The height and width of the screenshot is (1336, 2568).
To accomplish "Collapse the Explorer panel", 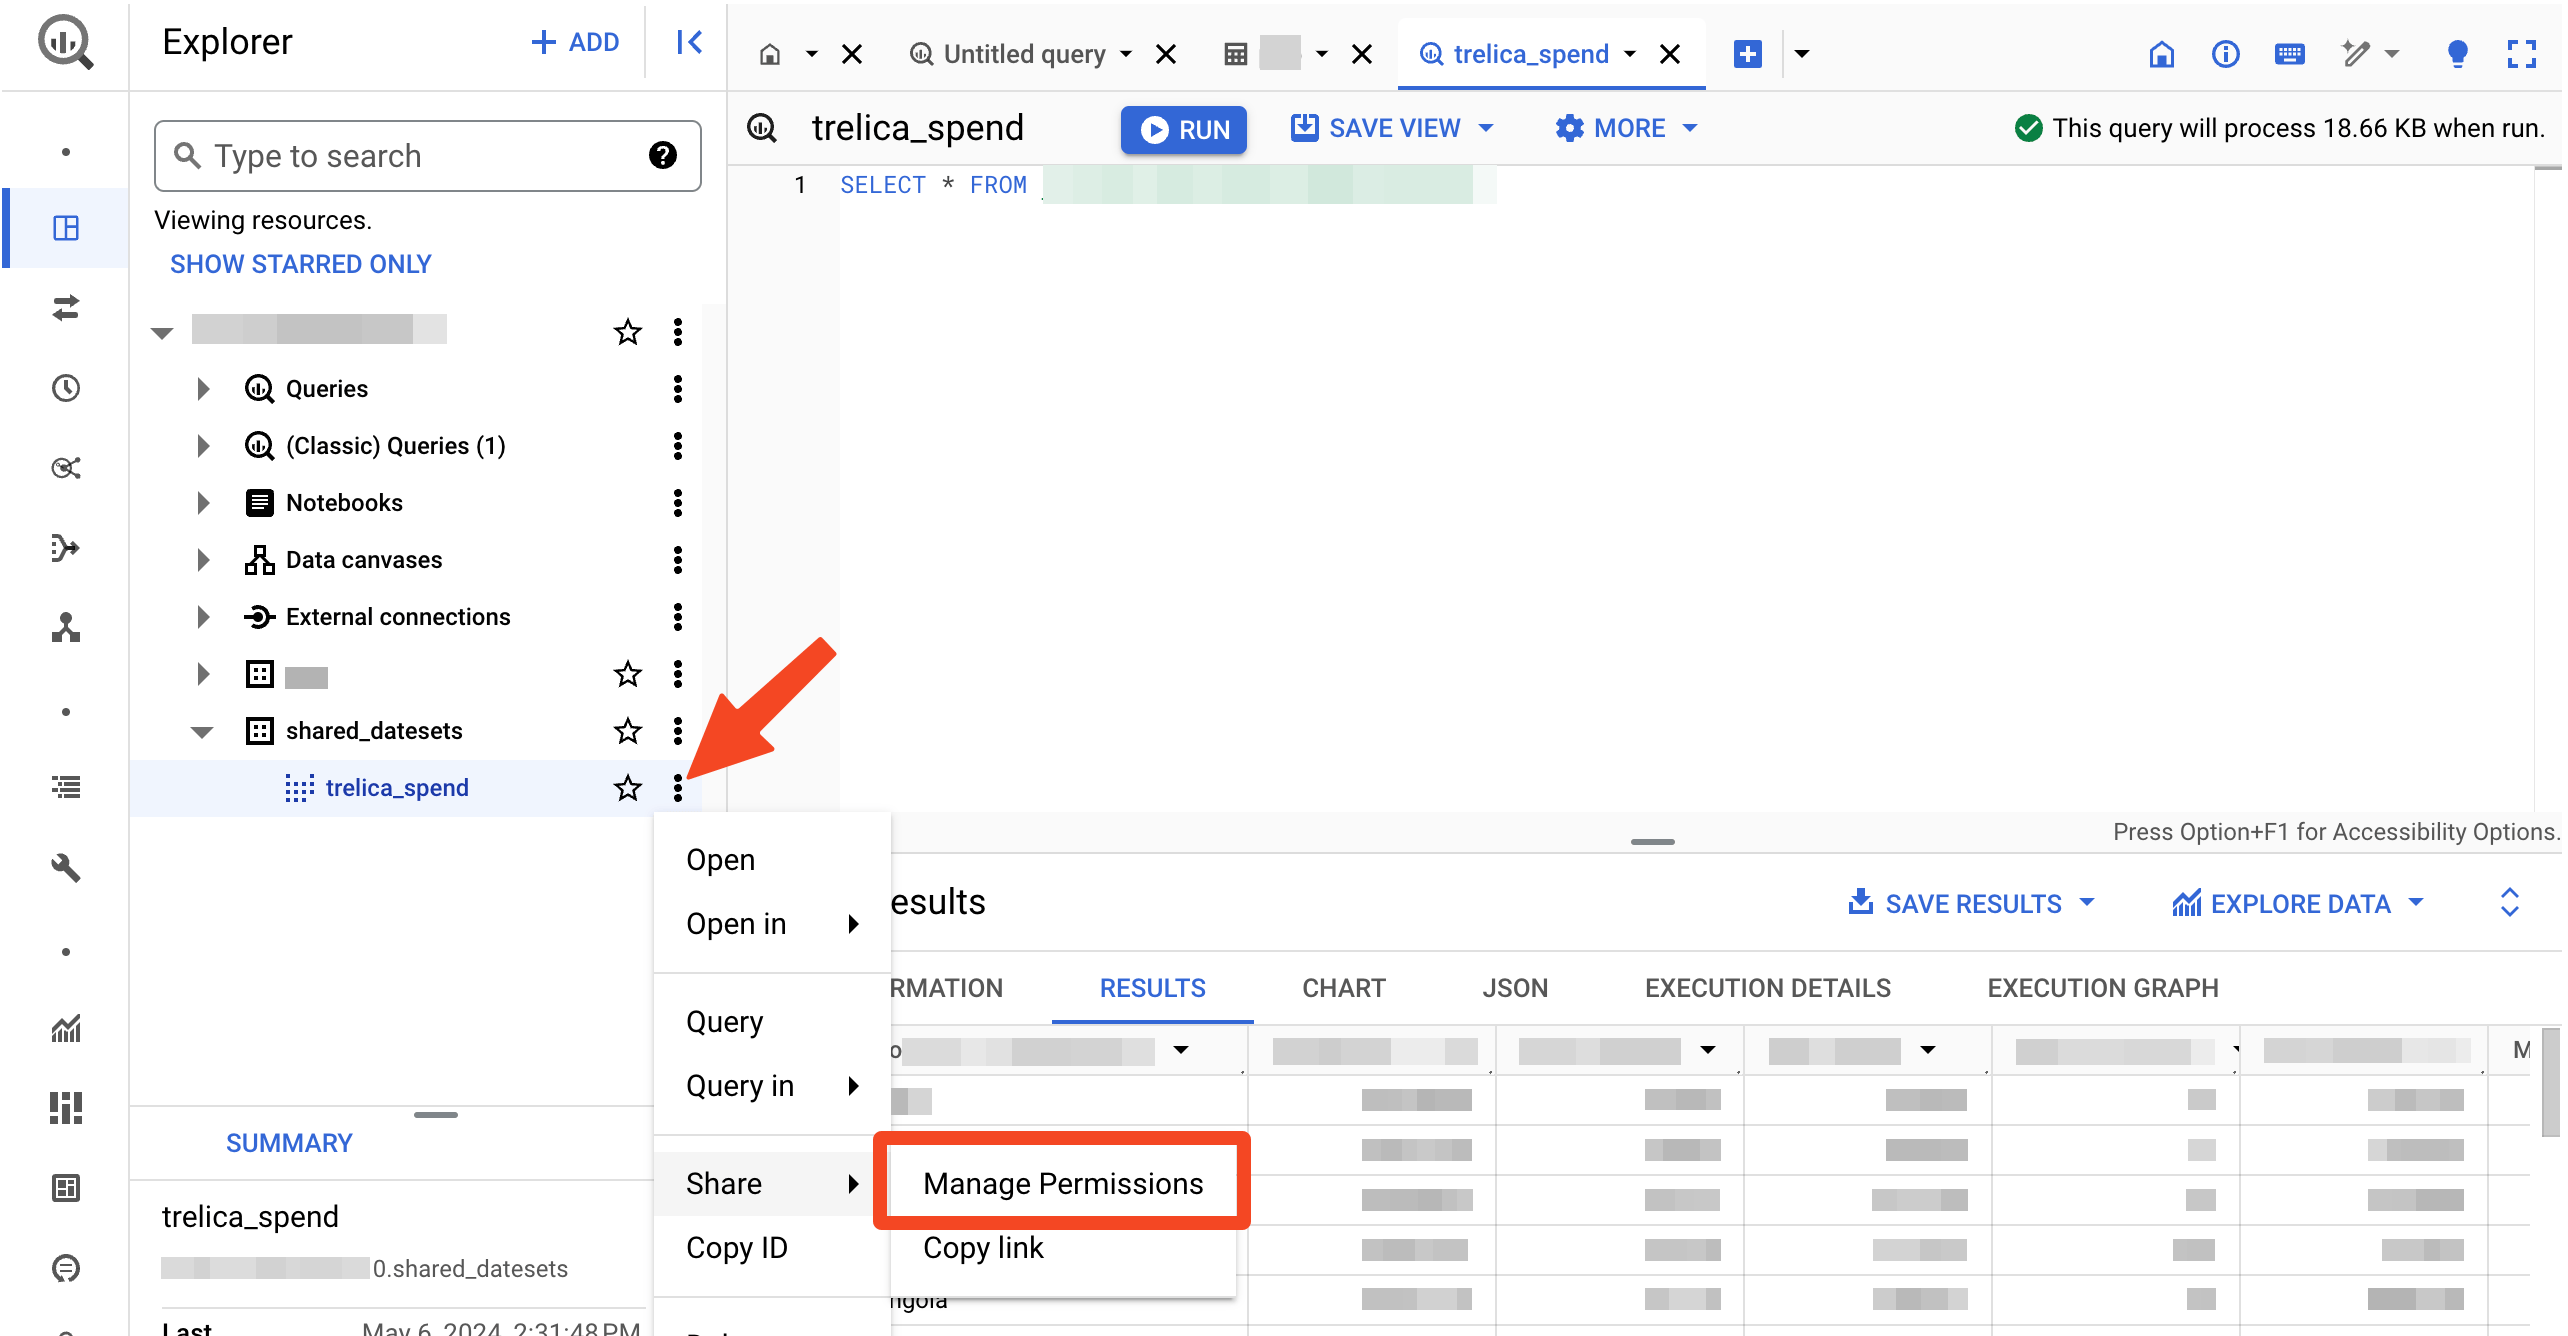I will pyautogui.click(x=689, y=42).
